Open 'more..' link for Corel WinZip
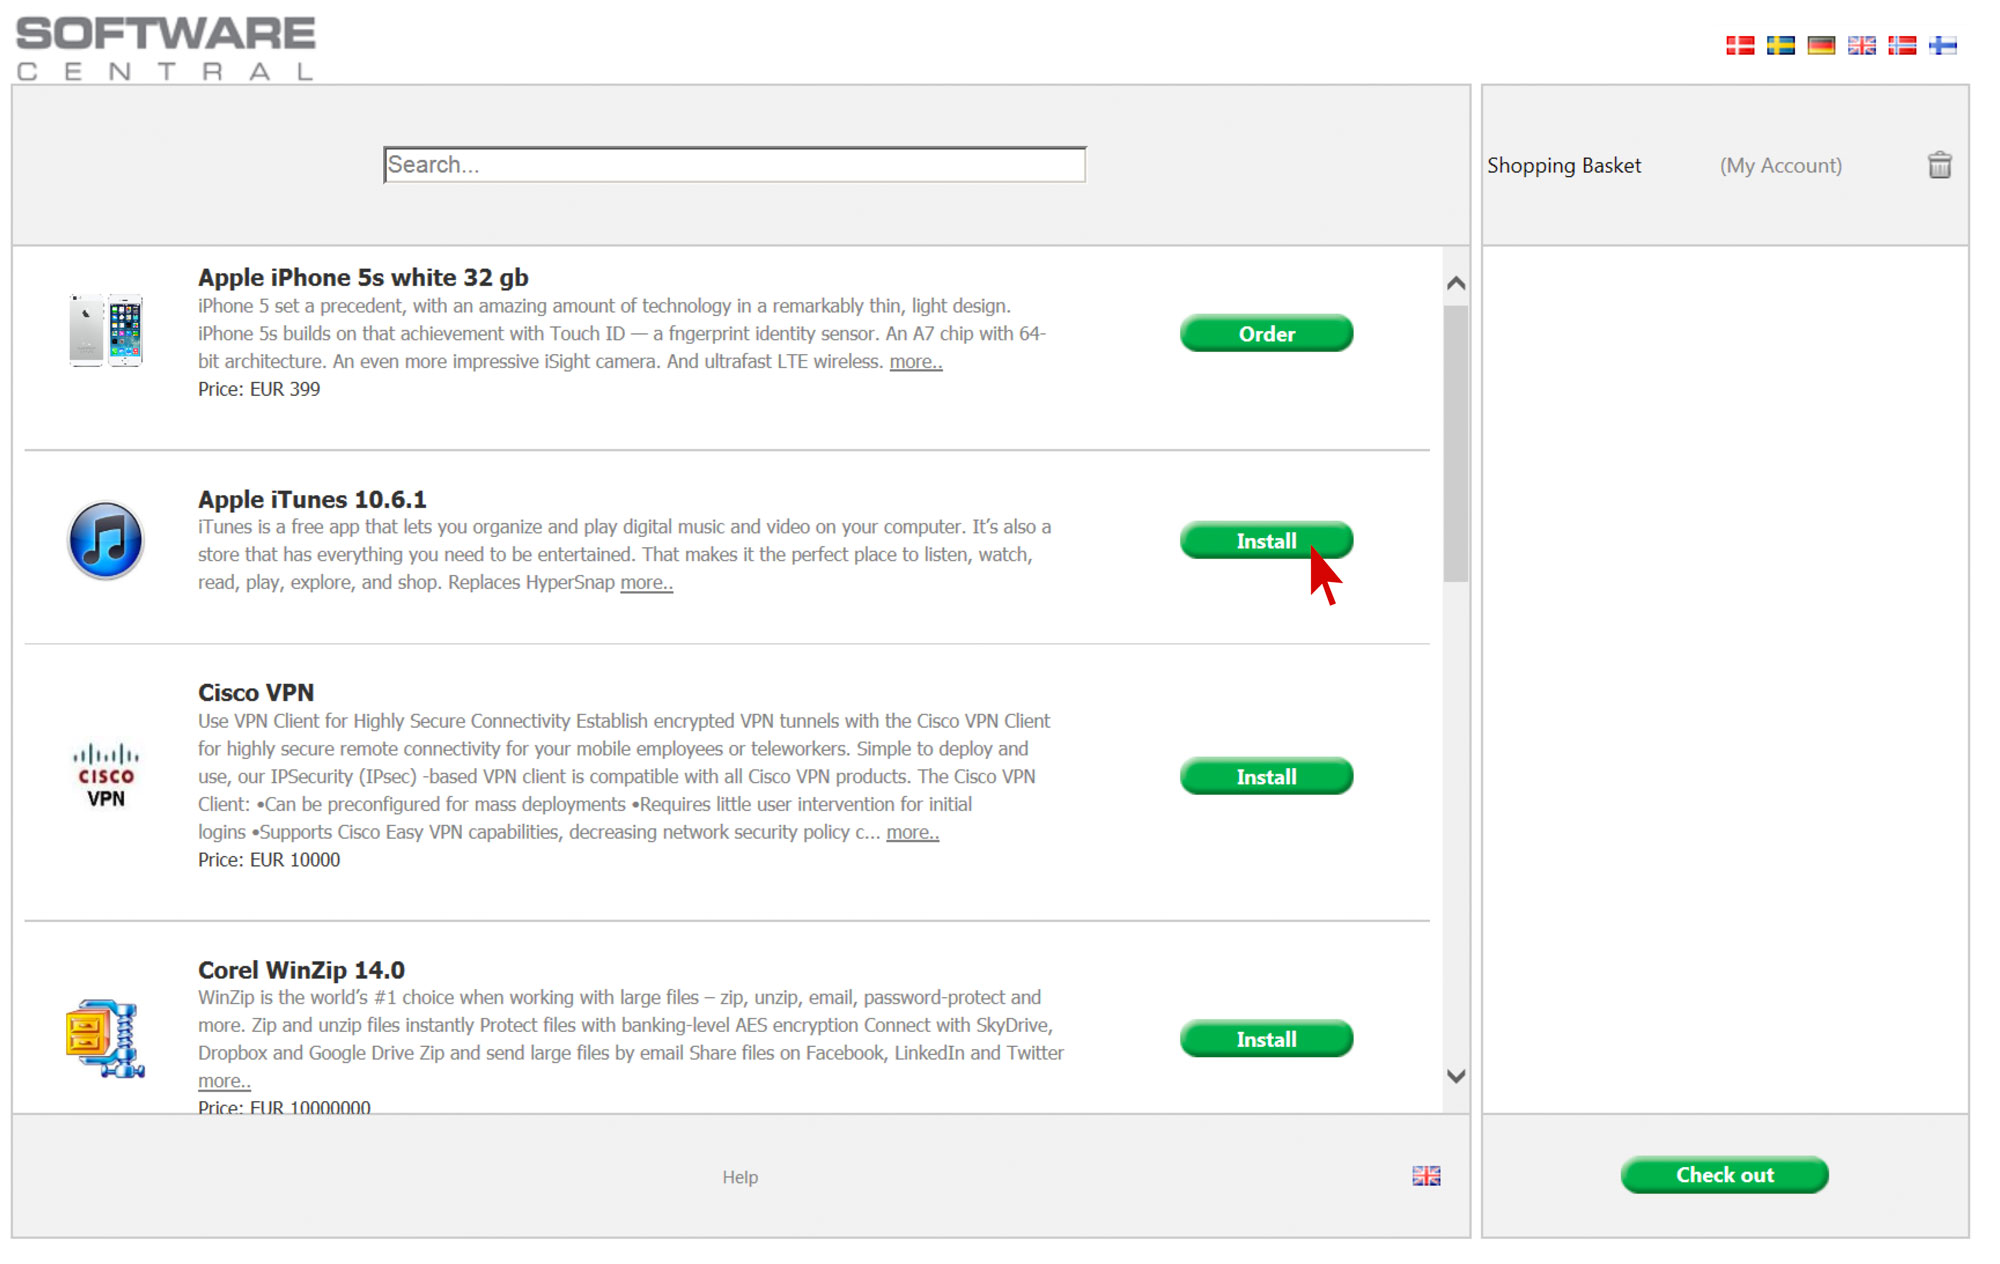Image resolution: width=2000 pixels, height=1264 pixels. tap(224, 1082)
